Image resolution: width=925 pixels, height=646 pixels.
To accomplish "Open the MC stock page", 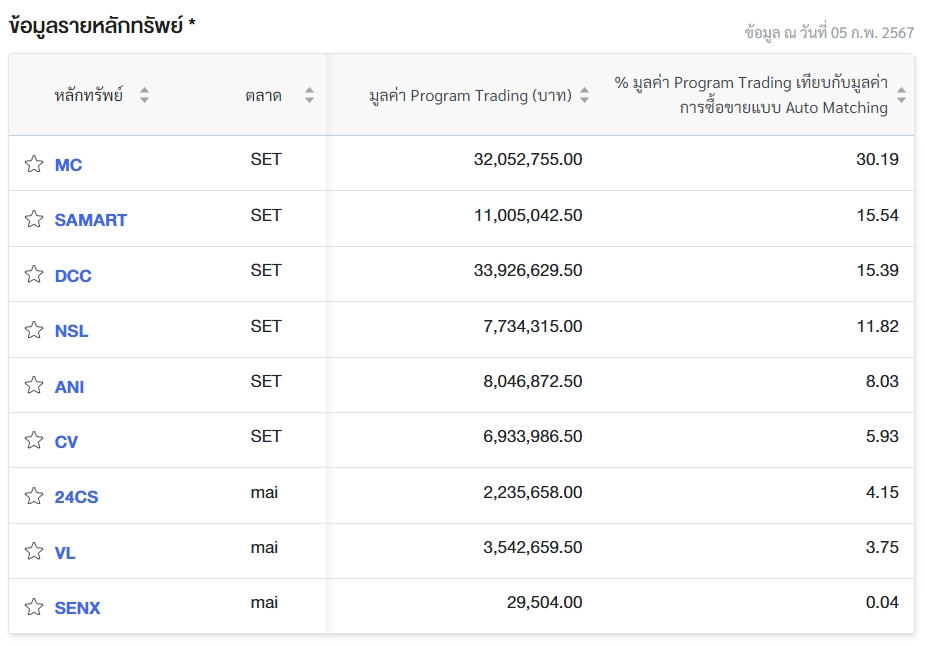I will 68,163.
